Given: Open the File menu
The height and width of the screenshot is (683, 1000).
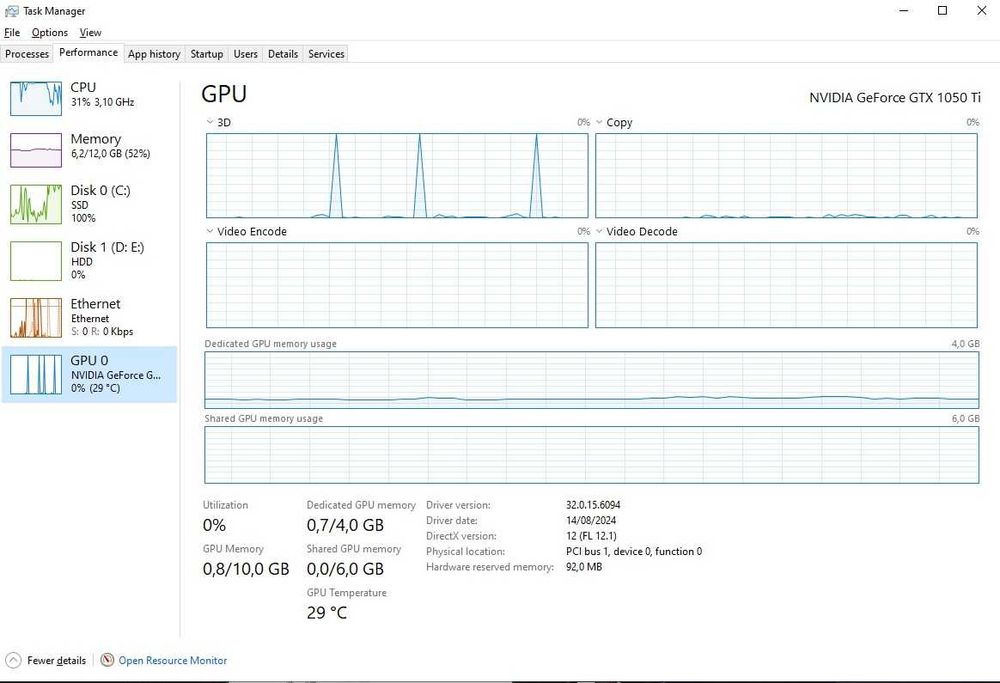Looking at the screenshot, I should pos(12,32).
